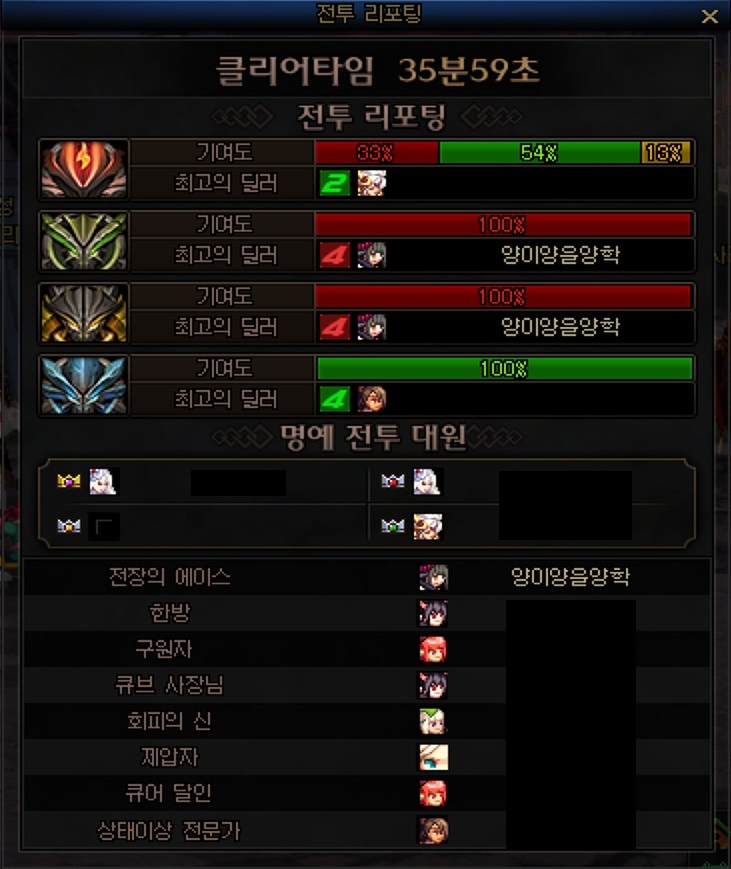Click the red flame boss emblem icon
The height and width of the screenshot is (869, 731).
[84, 169]
